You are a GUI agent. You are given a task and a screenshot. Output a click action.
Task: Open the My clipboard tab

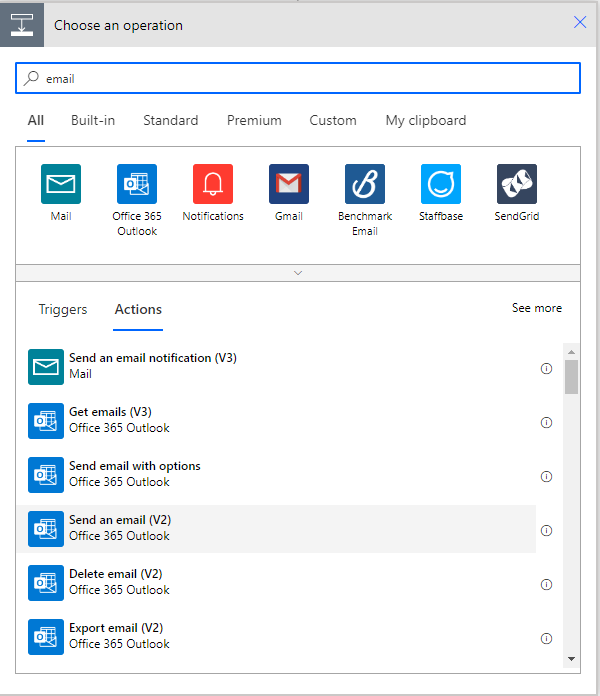426,120
